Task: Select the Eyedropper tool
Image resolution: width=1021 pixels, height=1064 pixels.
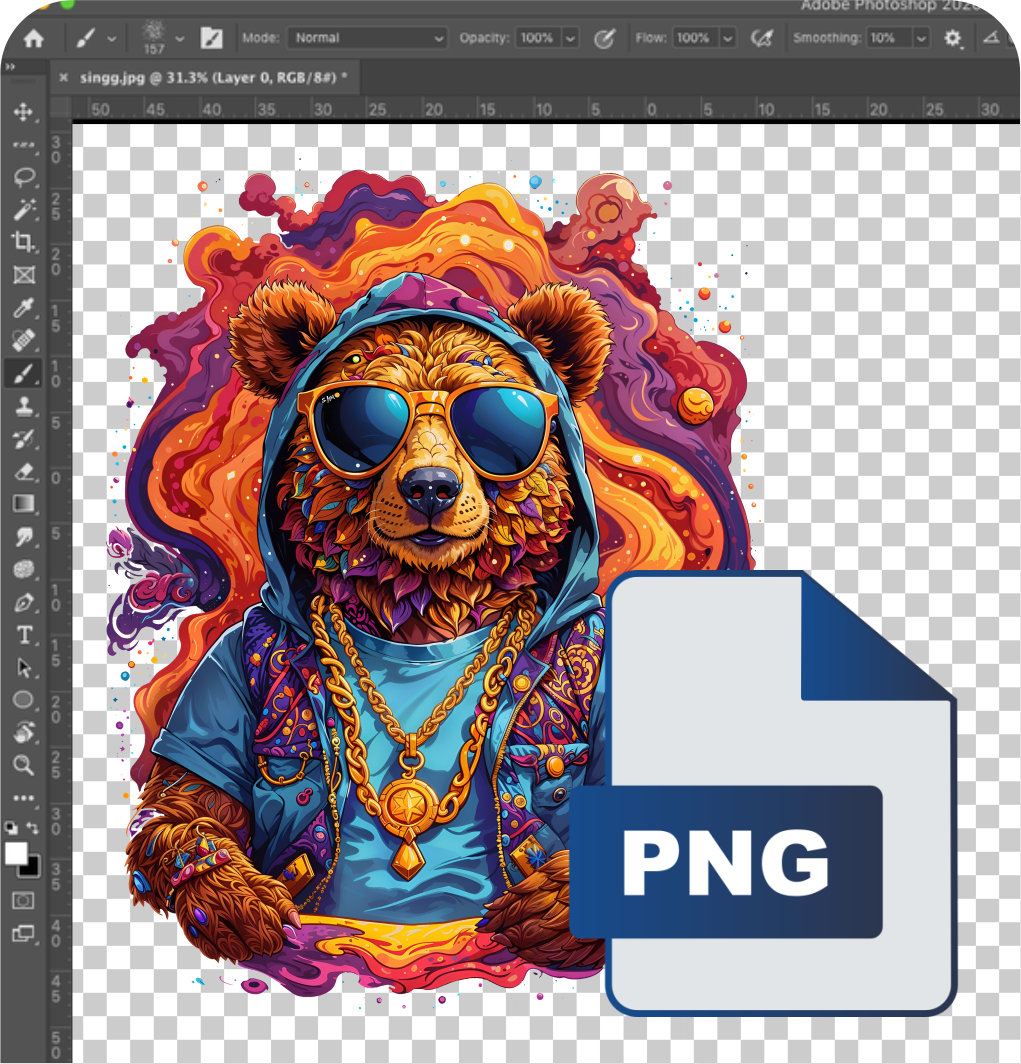Action: click(x=23, y=307)
